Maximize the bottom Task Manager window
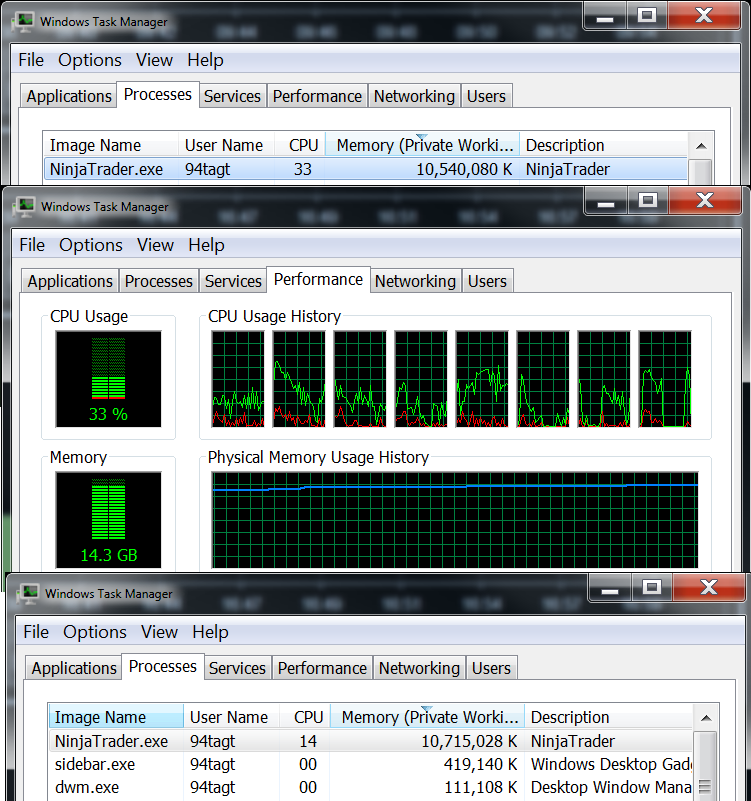This screenshot has height=801, width=751. [651, 587]
